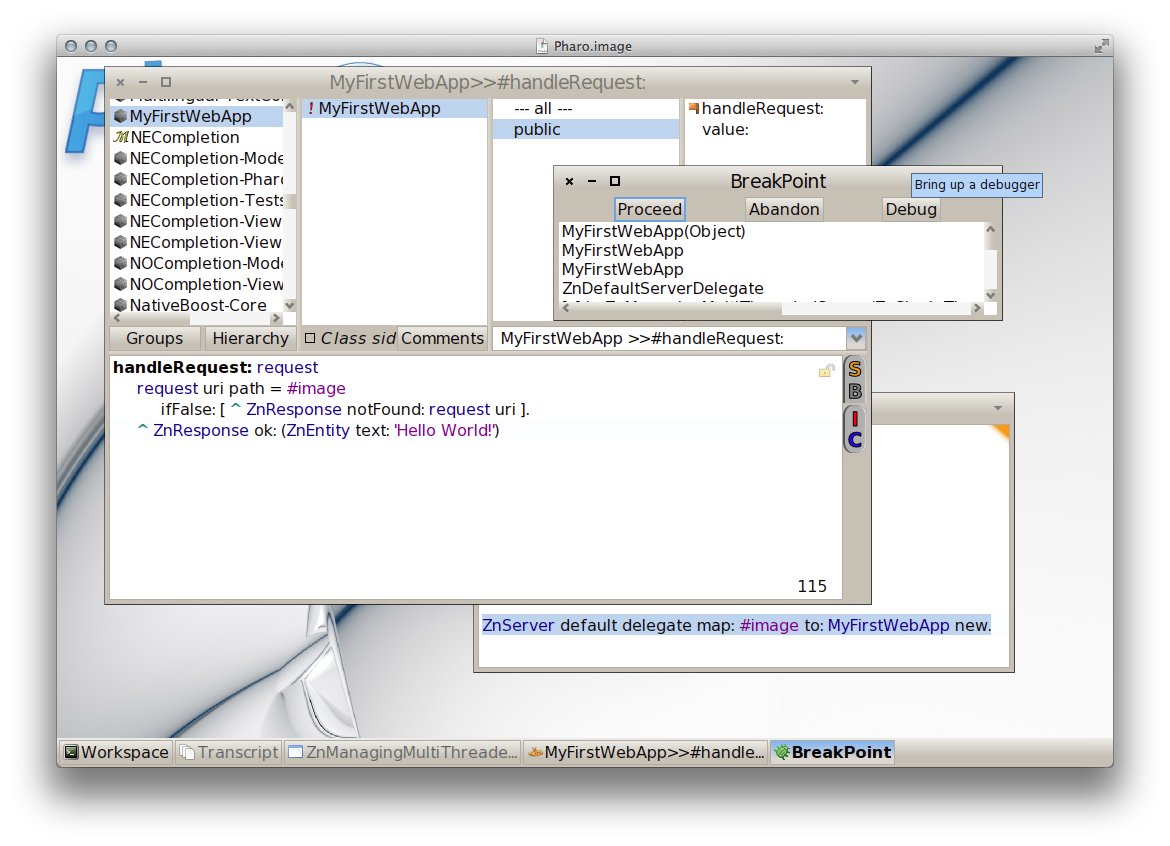
Task: Minimize the BreakPoint window
Action: [x=592, y=181]
